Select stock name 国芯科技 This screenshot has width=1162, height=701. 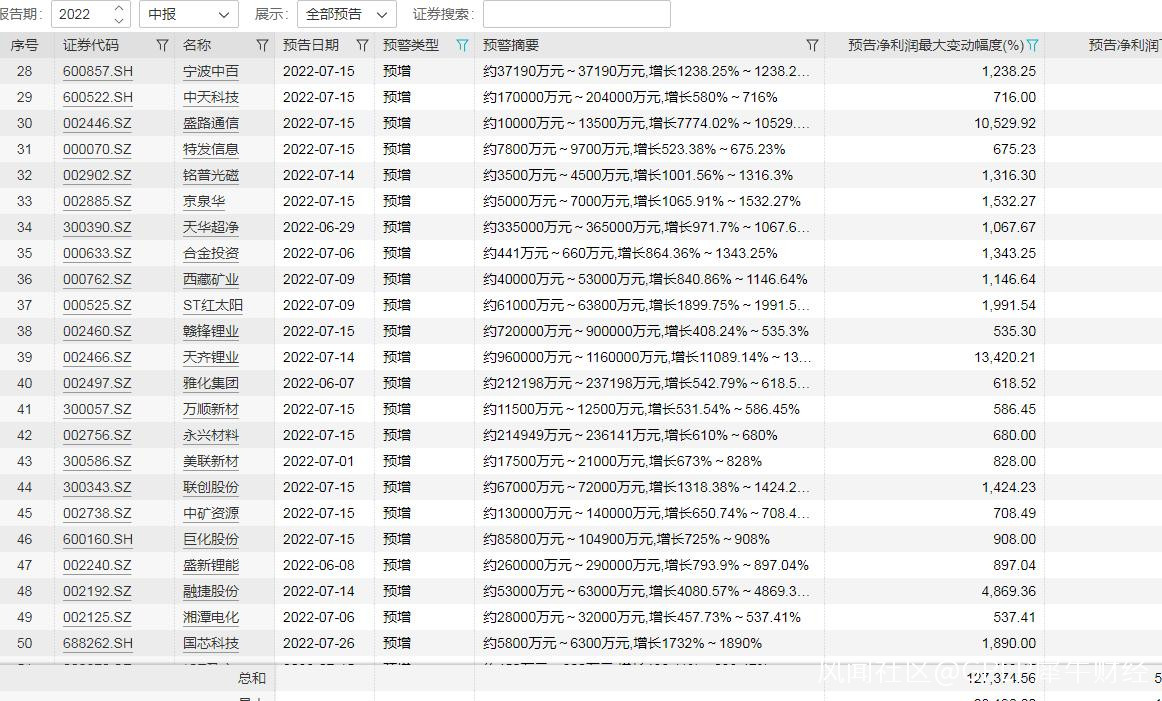[211, 643]
